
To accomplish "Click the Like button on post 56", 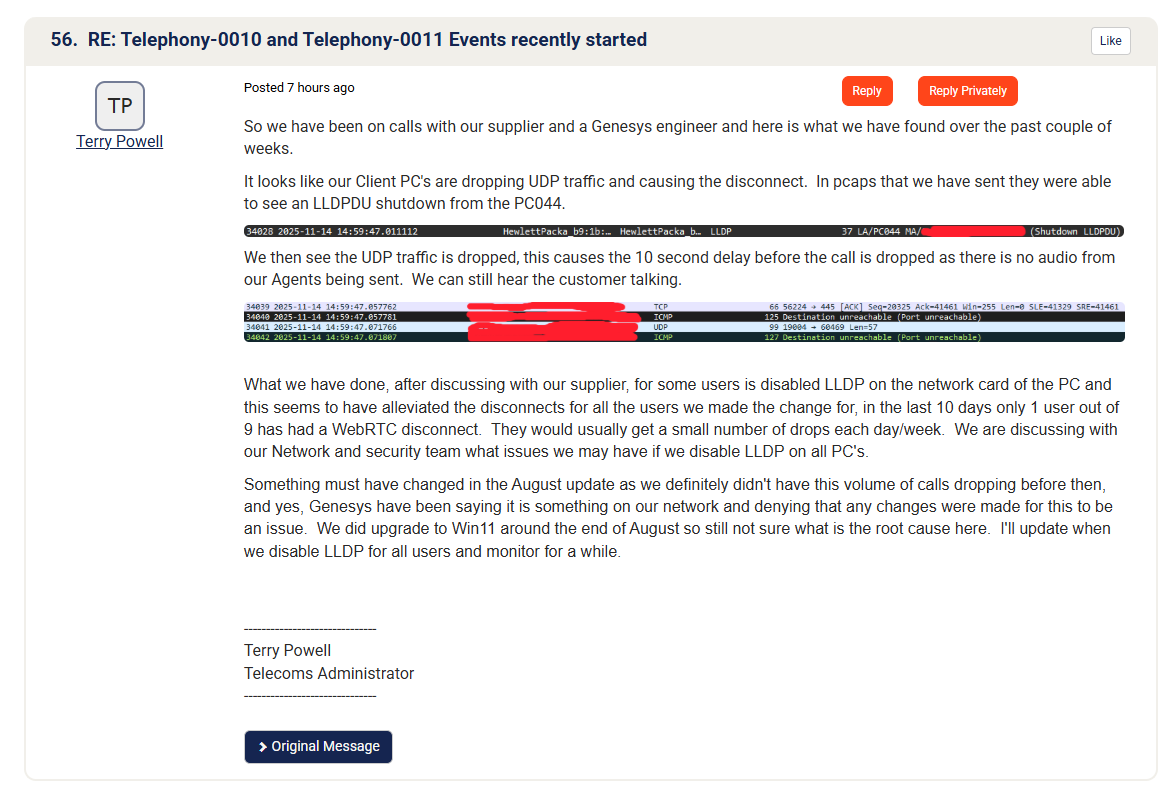I will click(1110, 41).
